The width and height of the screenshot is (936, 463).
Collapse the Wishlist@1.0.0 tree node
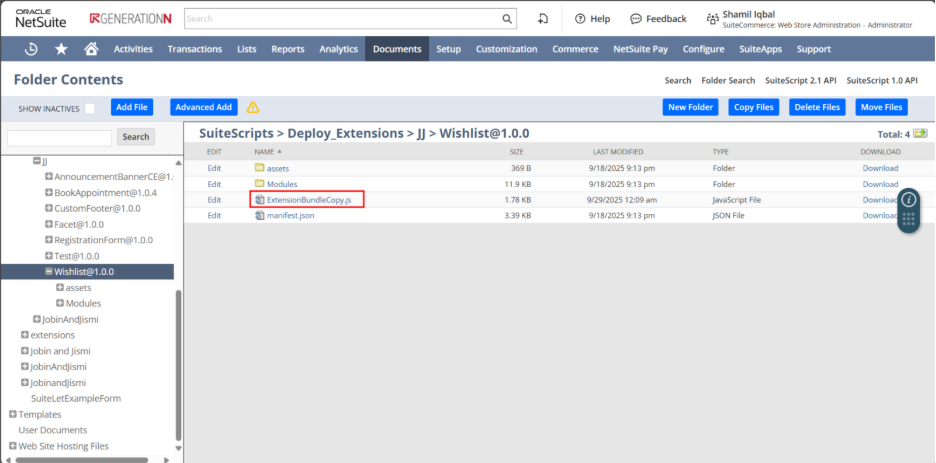[x=48, y=271]
